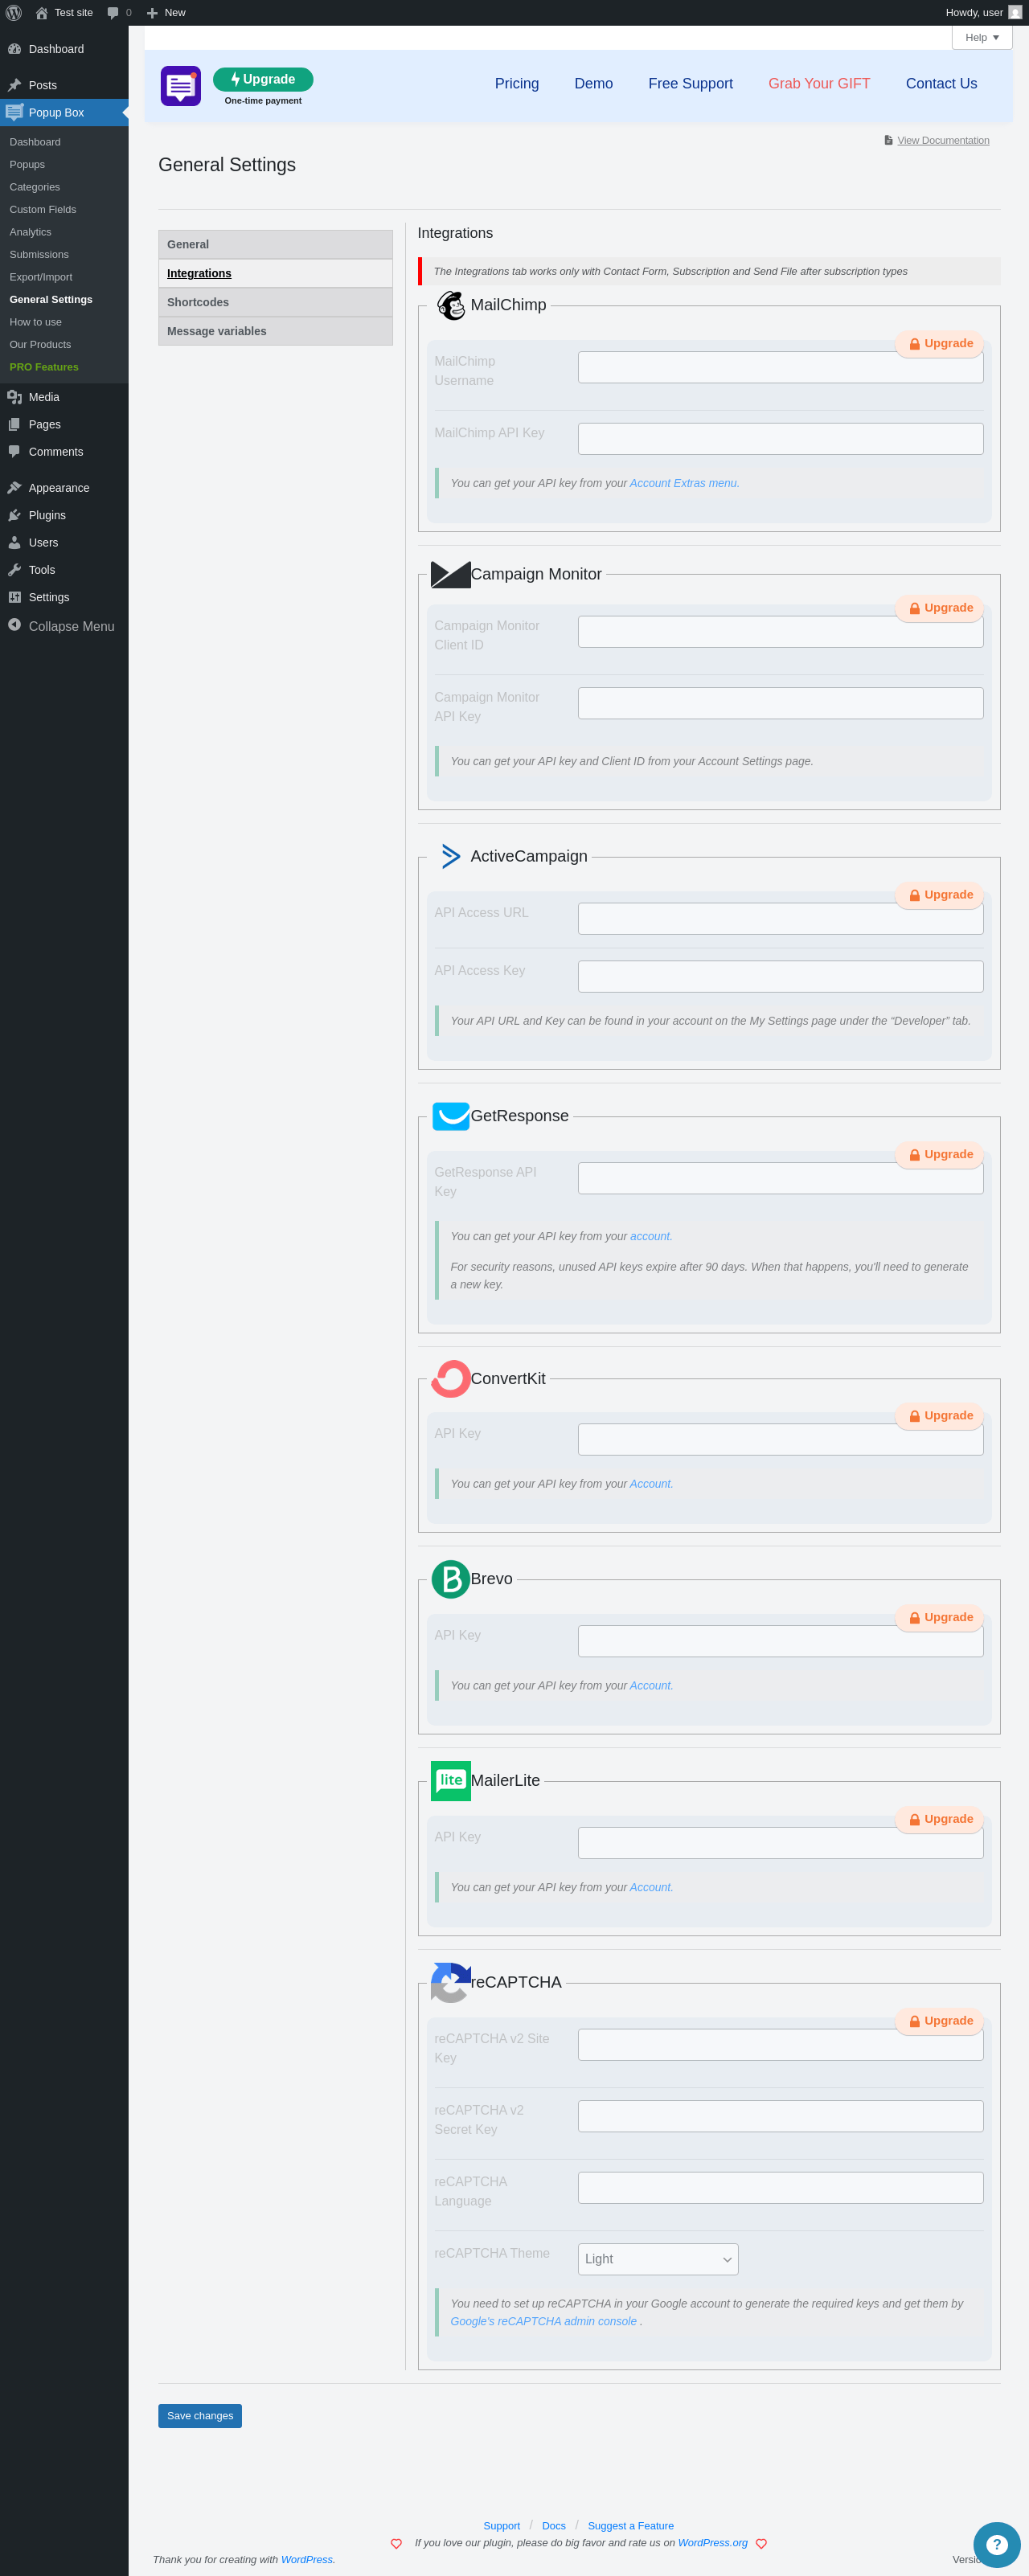Collapse the WordPress admin menu
Viewport: 1029px width, 2576px height.
[62, 626]
